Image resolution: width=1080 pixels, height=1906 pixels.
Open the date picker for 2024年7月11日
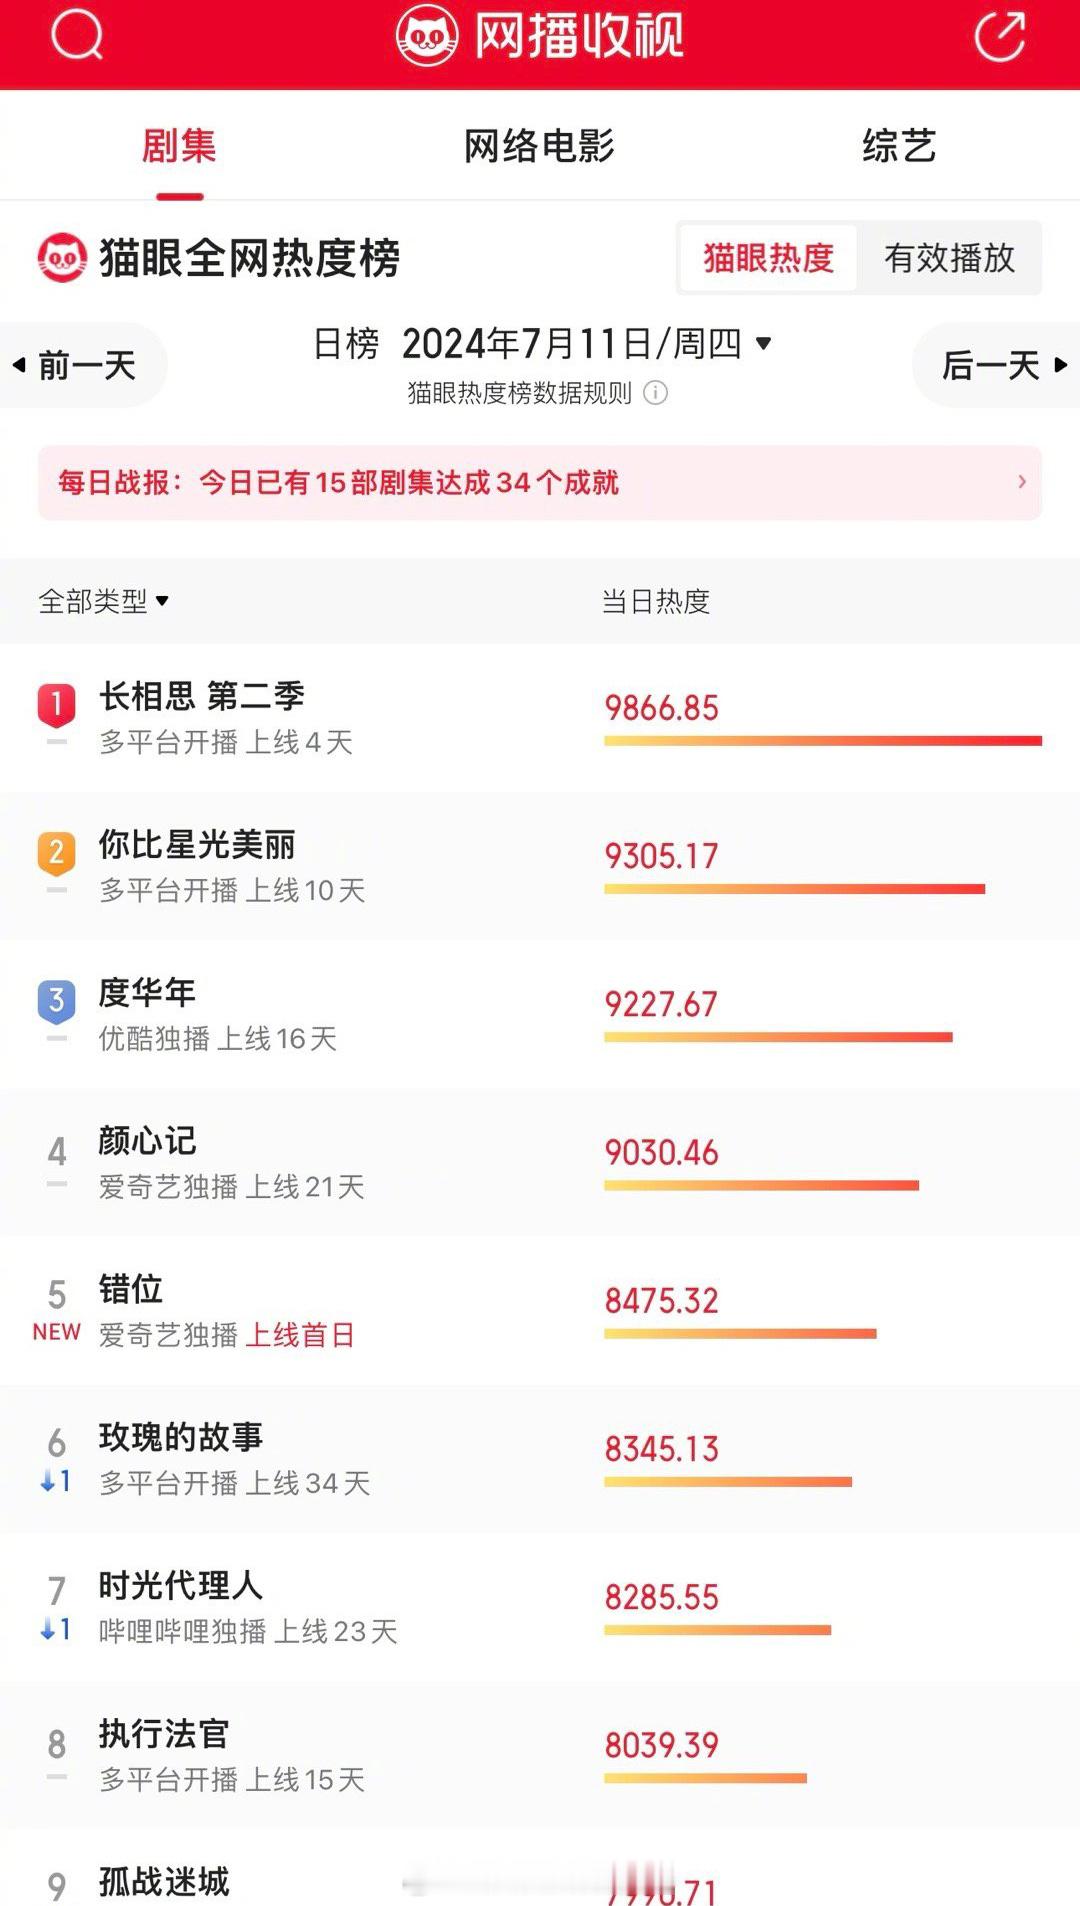coord(587,344)
